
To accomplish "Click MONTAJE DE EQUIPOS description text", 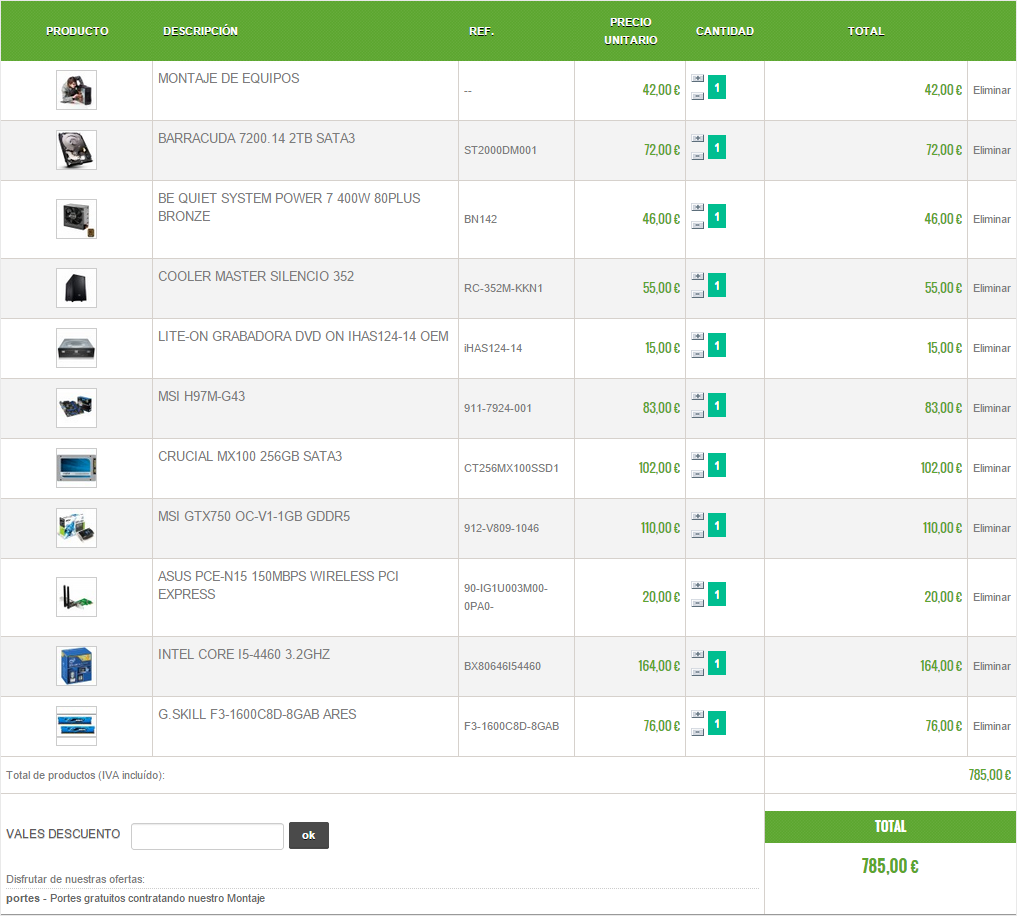I will (x=229, y=78).
